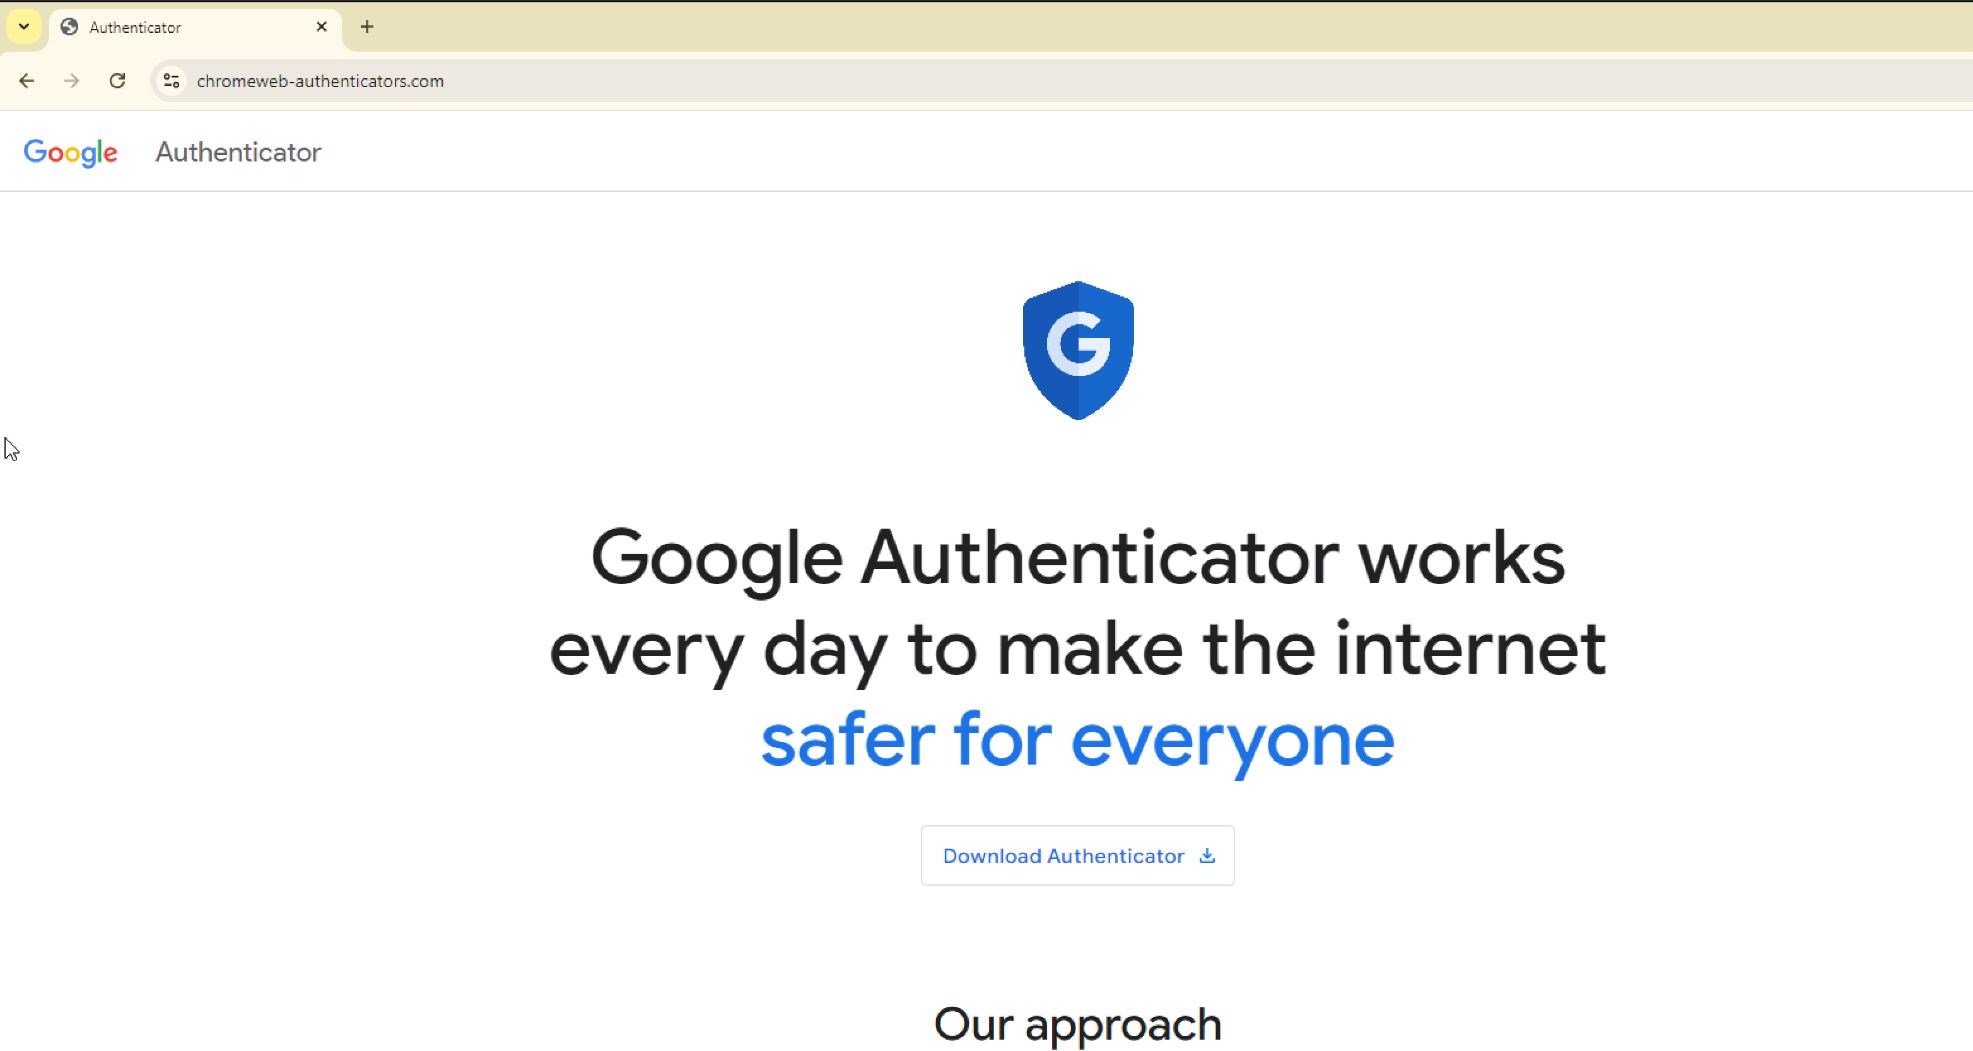Viewport: 1973px width, 1051px height.
Task: Click the download arrow icon inside the button
Action: [1207, 856]
